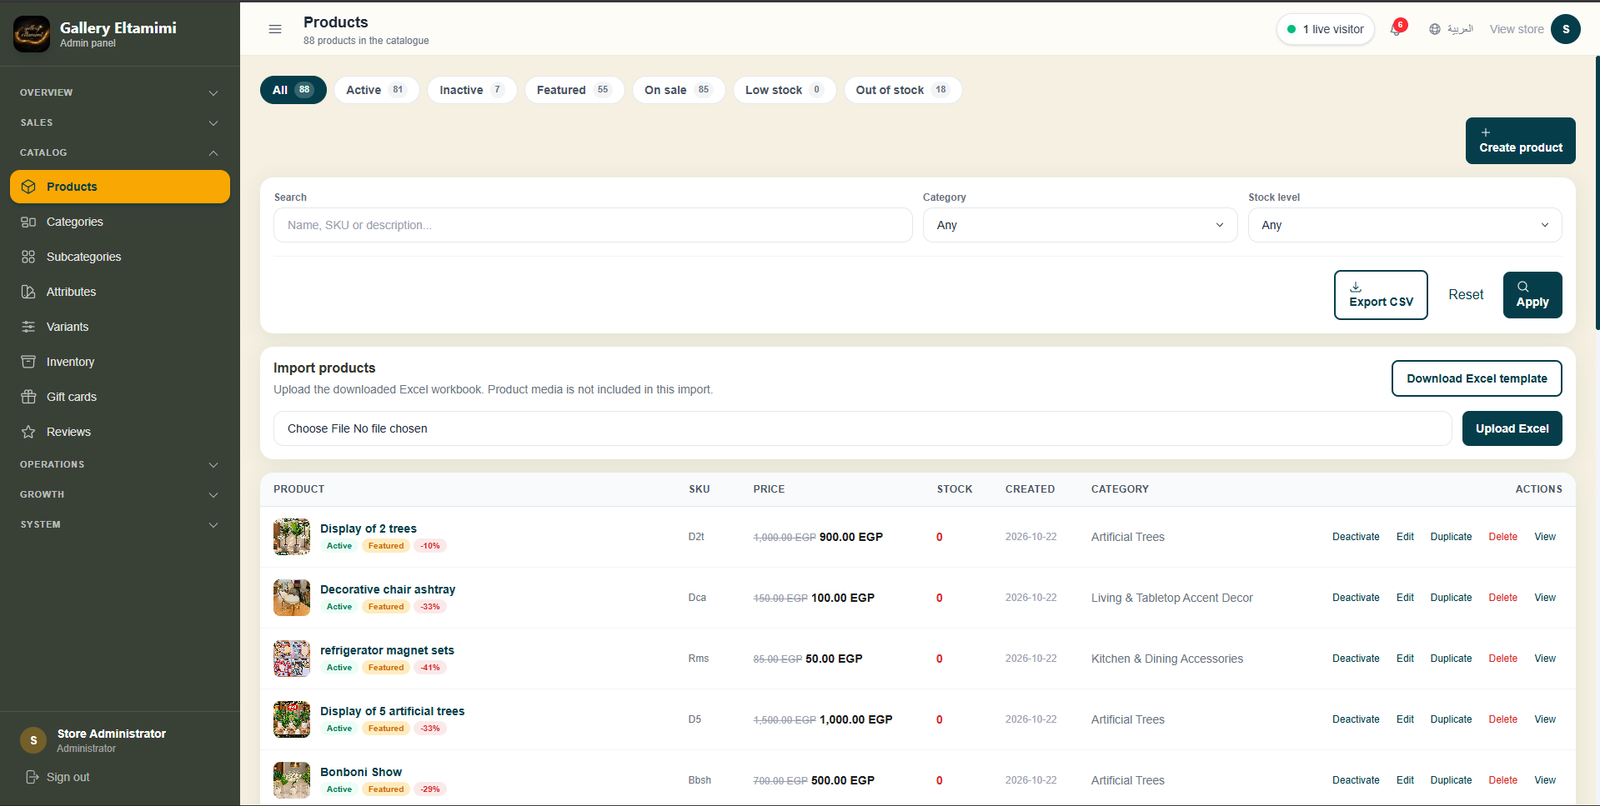The width and height of the screenshot is (1600, 806).
Task: Collapse the Catalog sidebar section
Action: (120, 153)
